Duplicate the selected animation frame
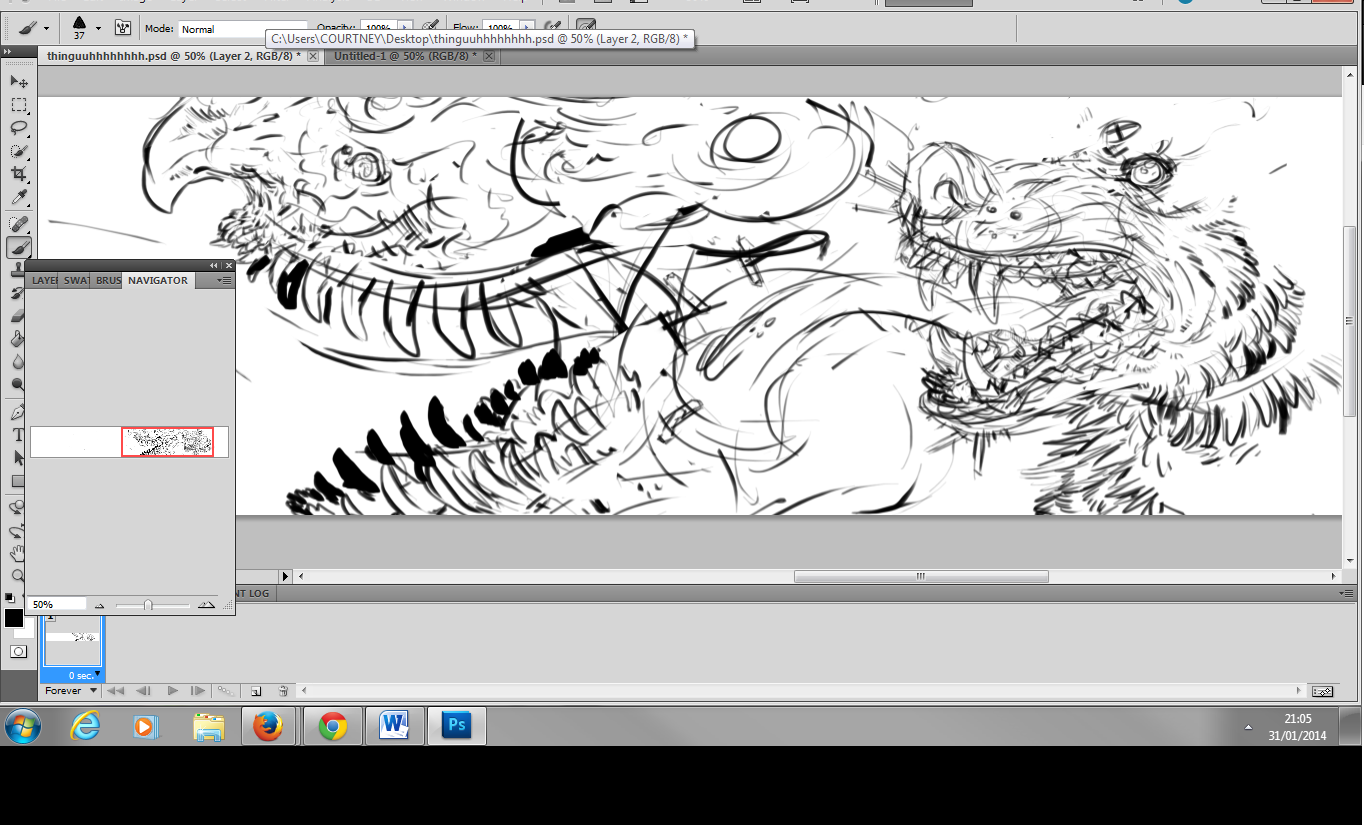Screen dimensions: 1364x825 click(x=256, y=691)
